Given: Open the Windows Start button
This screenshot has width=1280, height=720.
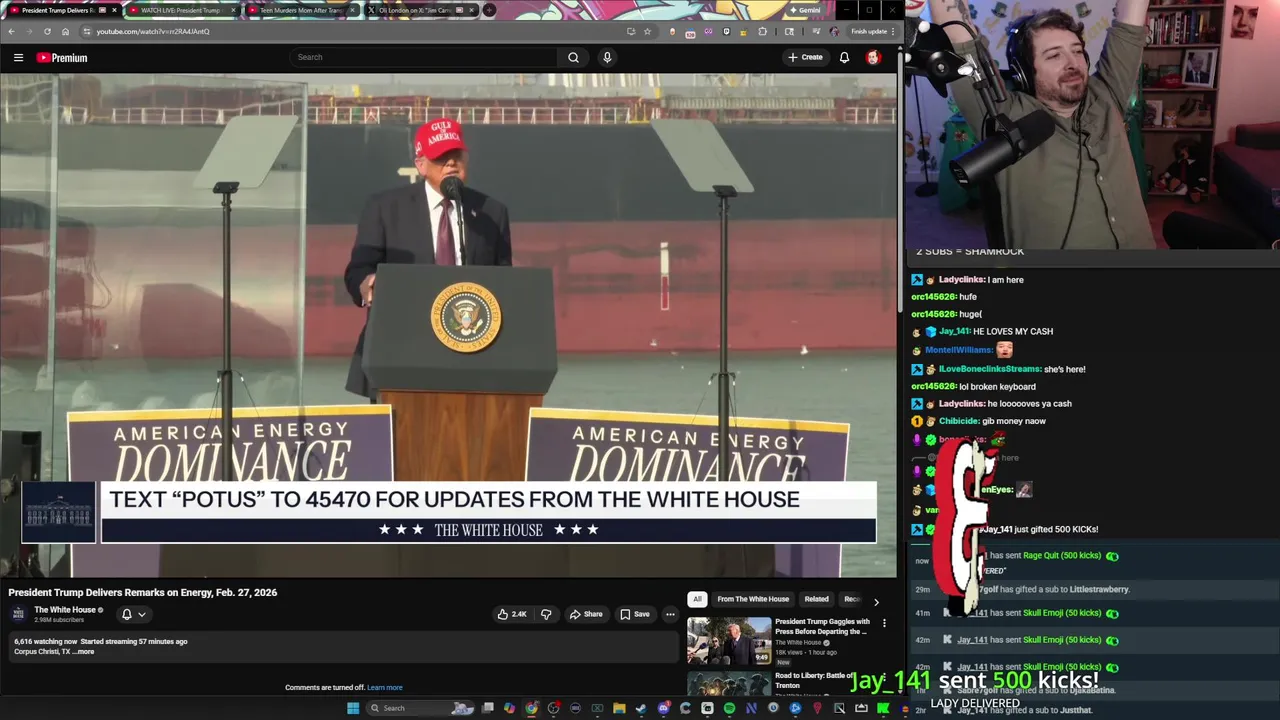Looking at the screenshot, I should click(x=353, y=708).
